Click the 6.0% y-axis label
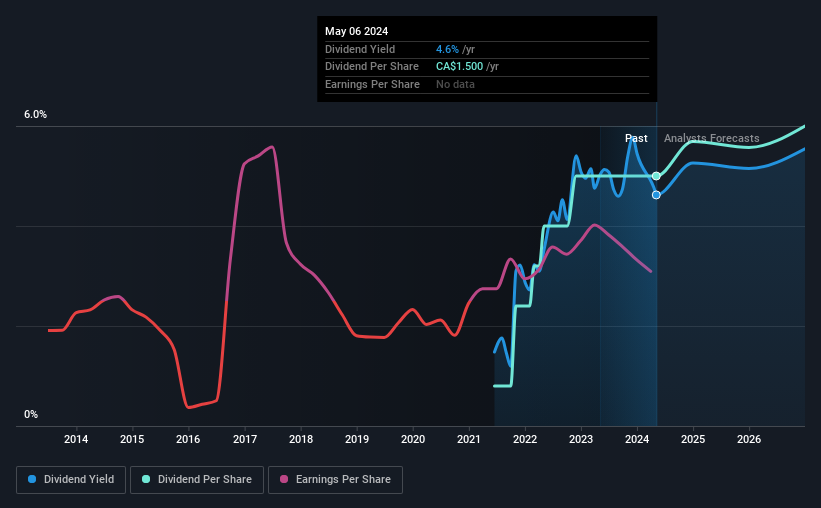Viewport: 821px width, 508px height. point(35,115)
